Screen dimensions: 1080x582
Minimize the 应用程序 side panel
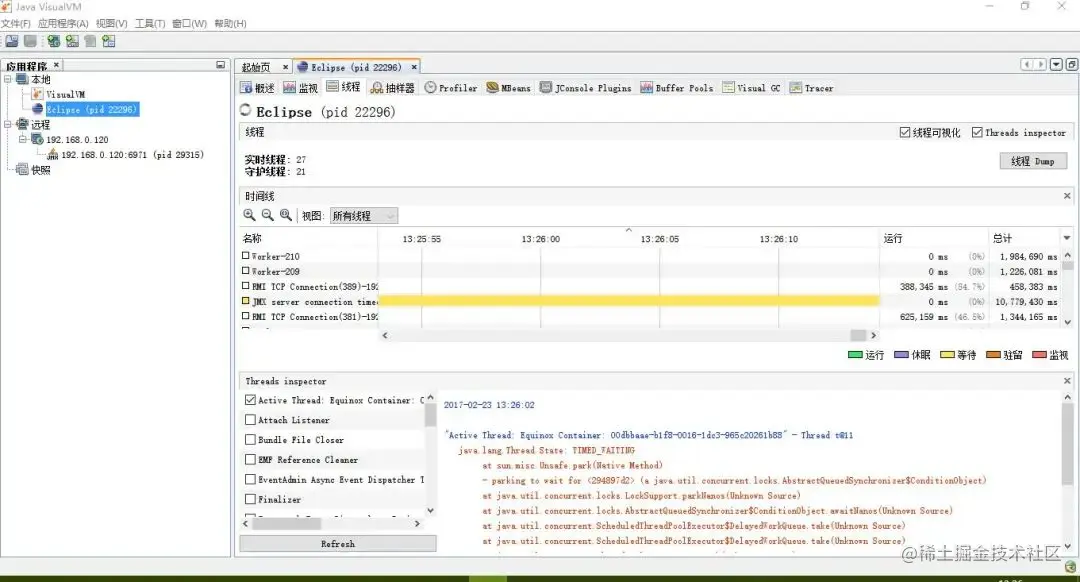[x=220, y=65]
